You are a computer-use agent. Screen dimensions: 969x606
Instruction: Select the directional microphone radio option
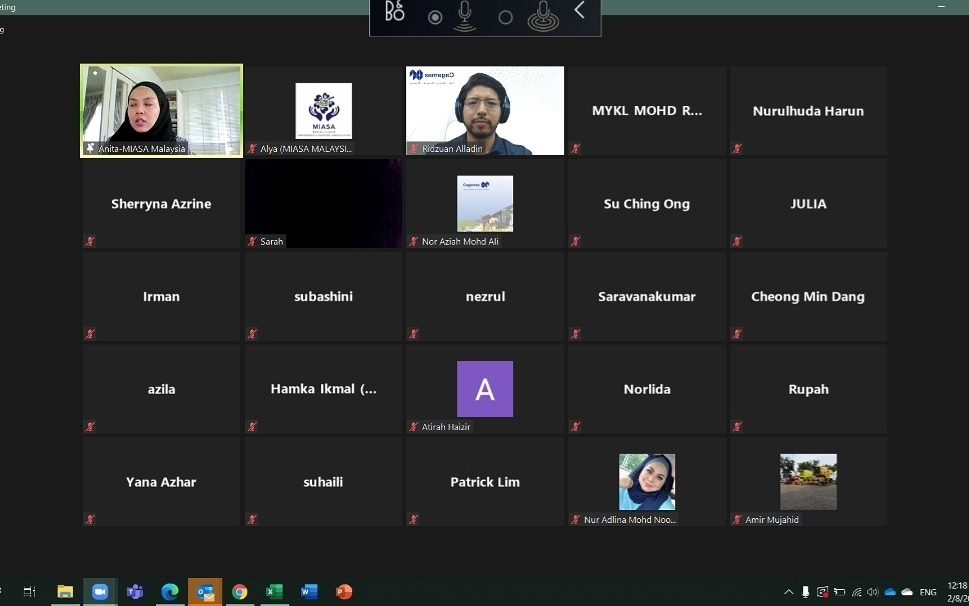click(x=435, y=17)
